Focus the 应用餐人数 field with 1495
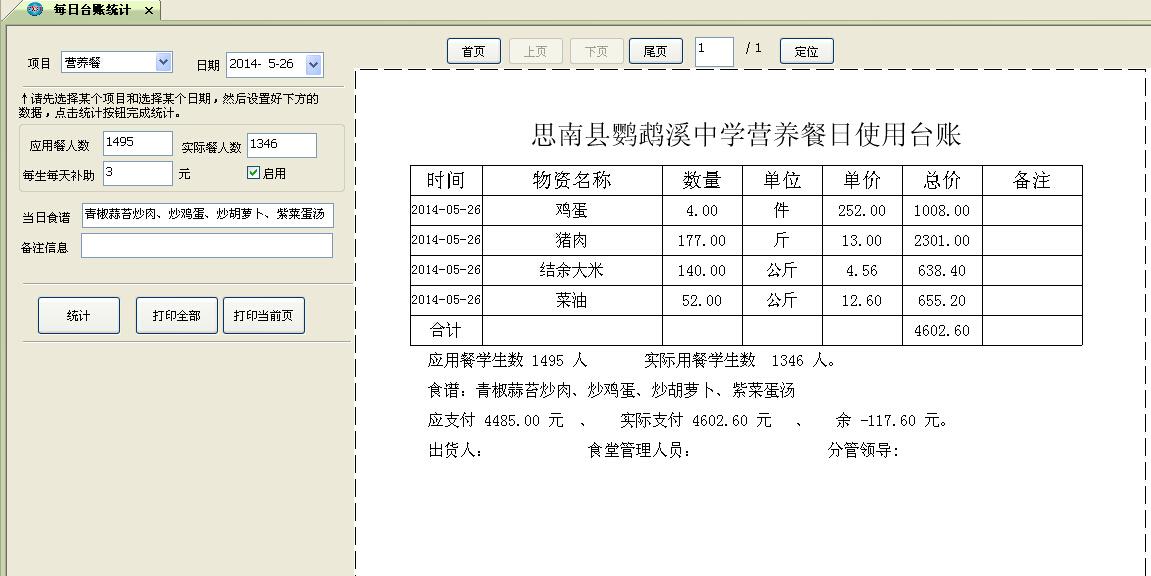Viewport: 1151px width, 576px height. [137, 143]
